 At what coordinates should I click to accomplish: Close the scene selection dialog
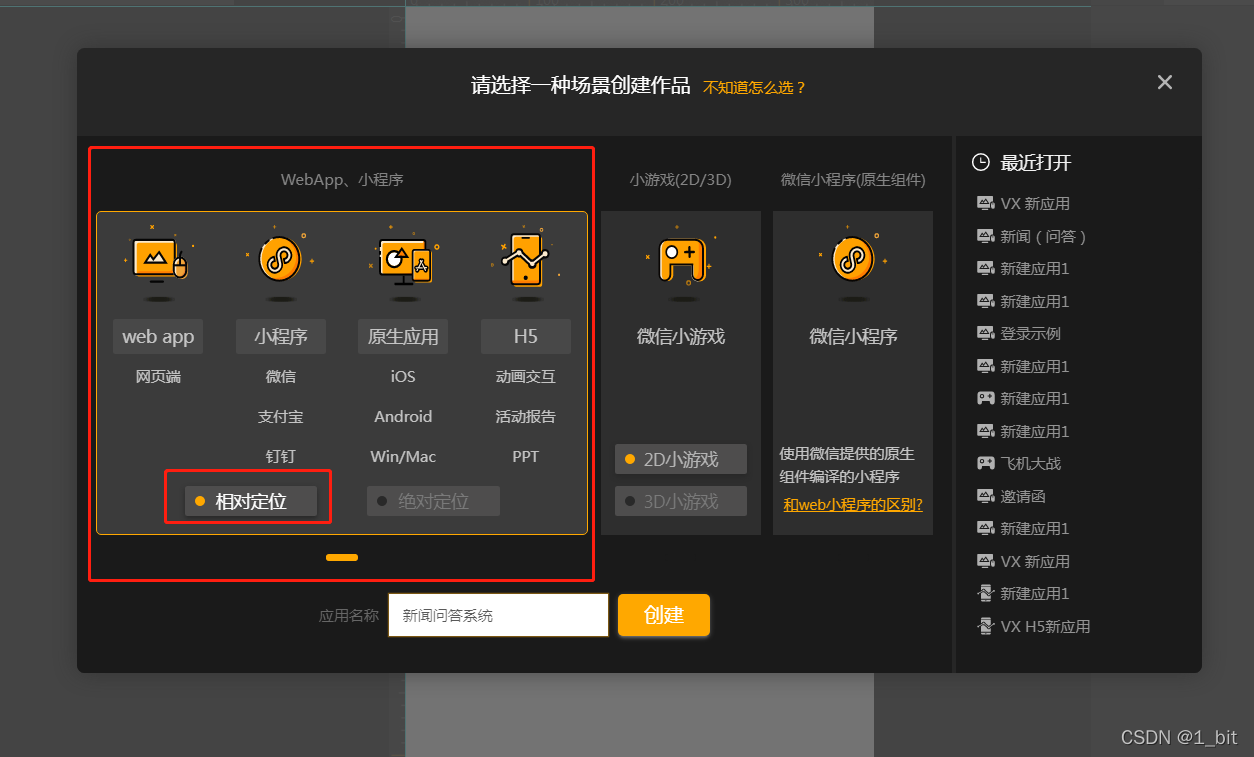click(x=1165, y=83)
